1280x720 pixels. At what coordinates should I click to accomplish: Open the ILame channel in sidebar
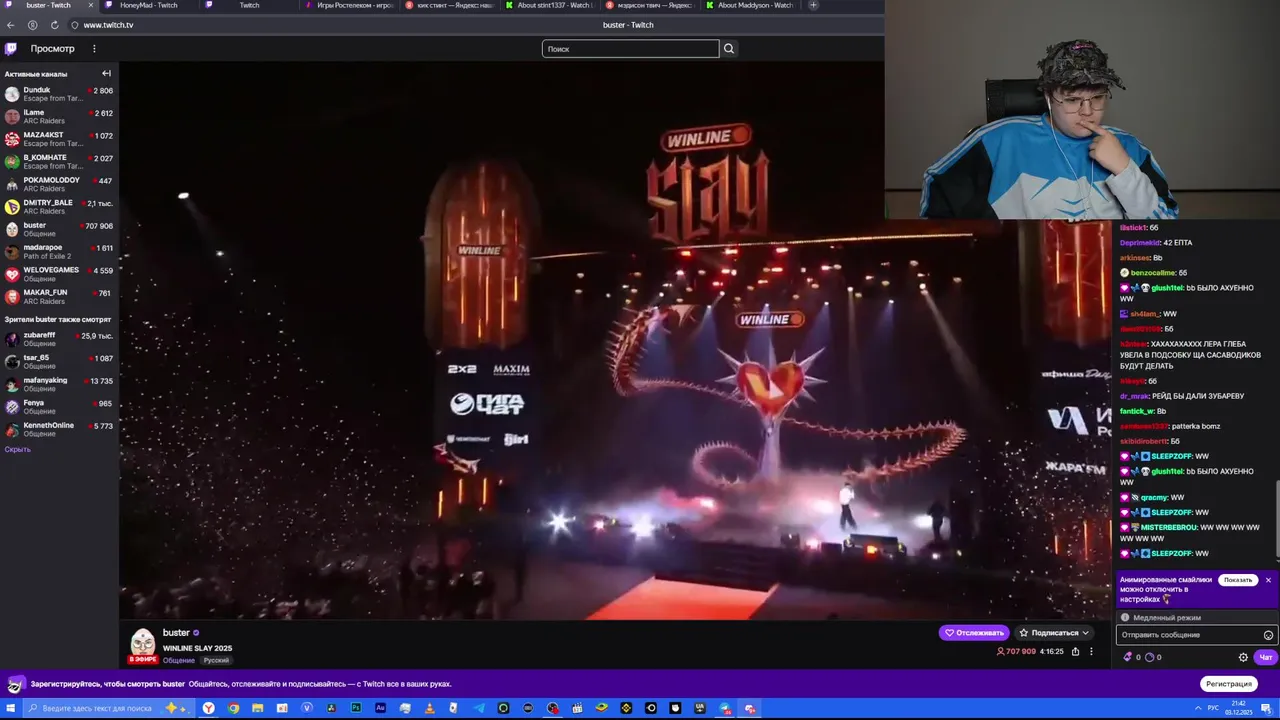59,117
